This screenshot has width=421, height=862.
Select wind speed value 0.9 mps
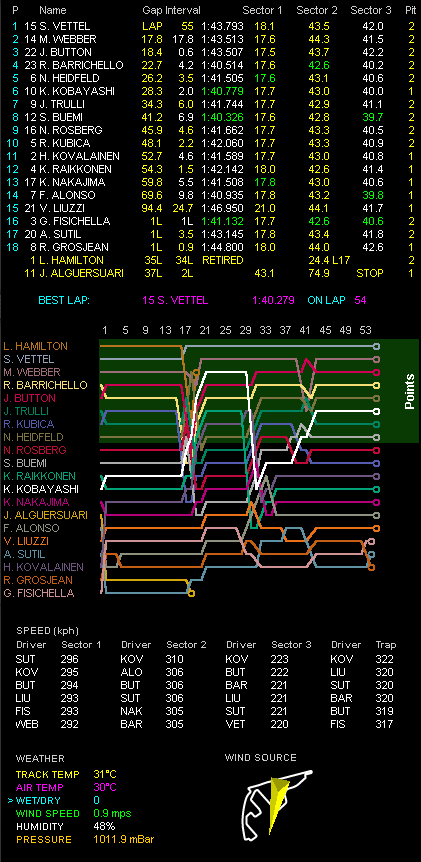[112, 814]
